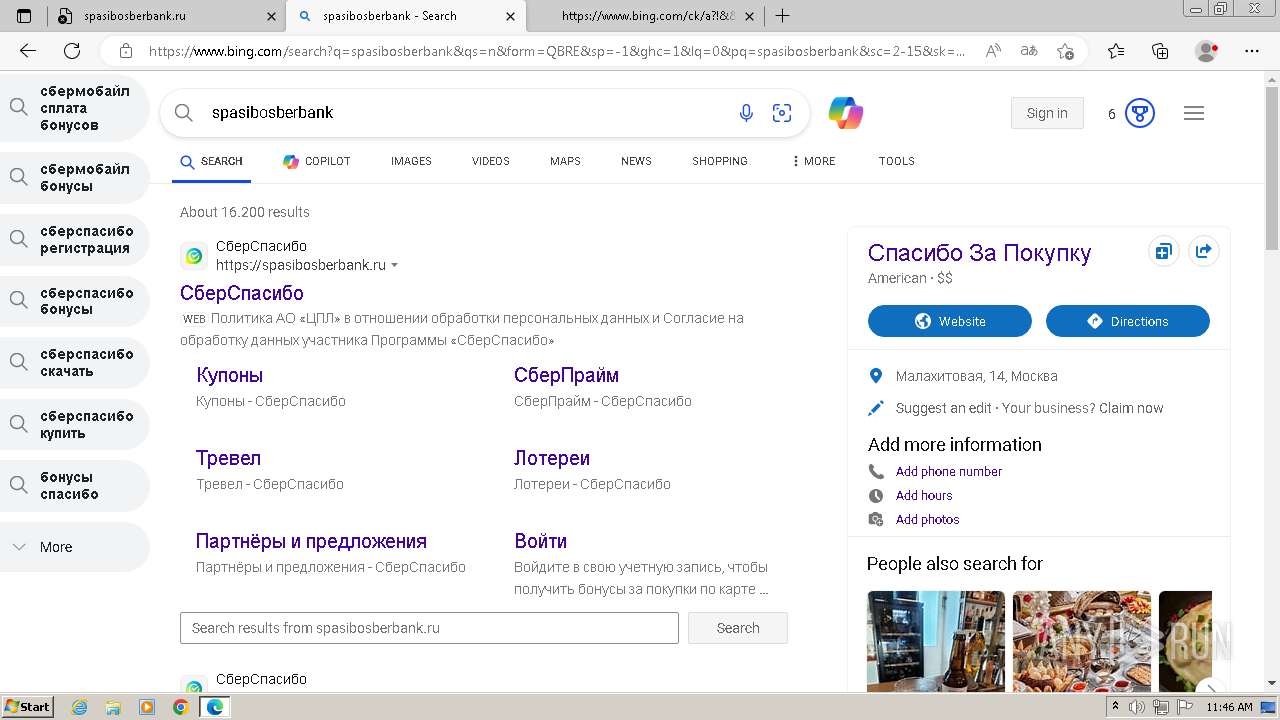Open the Read aloud icon in address bar

(x=993, y=51)
